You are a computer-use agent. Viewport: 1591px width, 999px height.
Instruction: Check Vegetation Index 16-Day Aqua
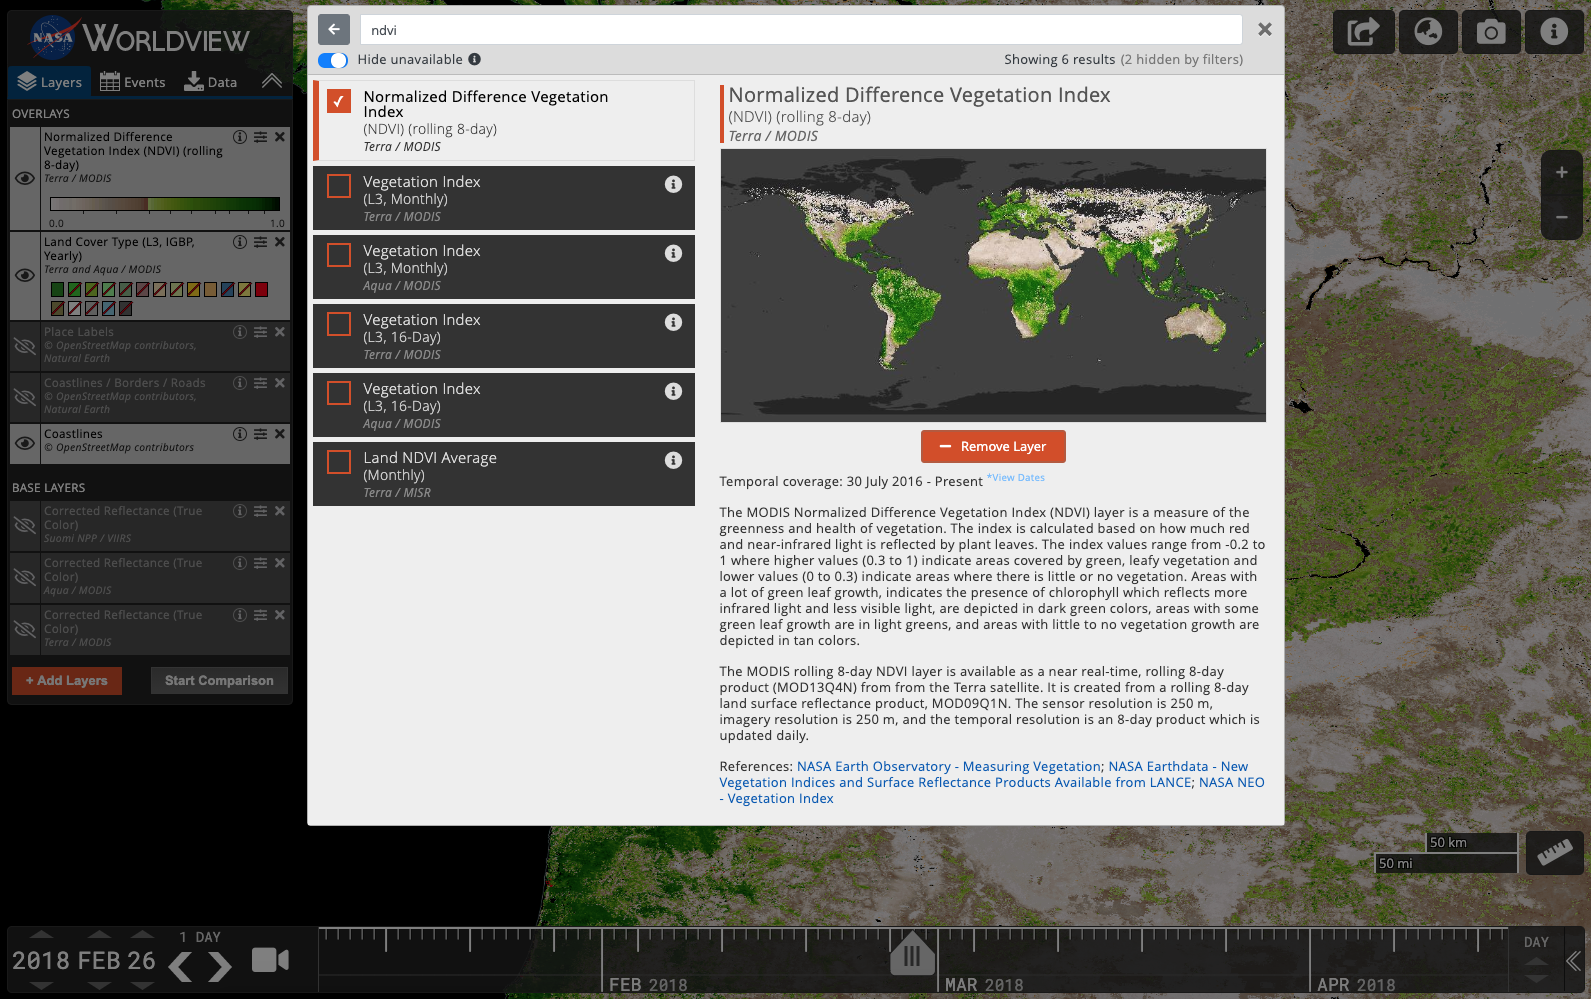(339, 393)
